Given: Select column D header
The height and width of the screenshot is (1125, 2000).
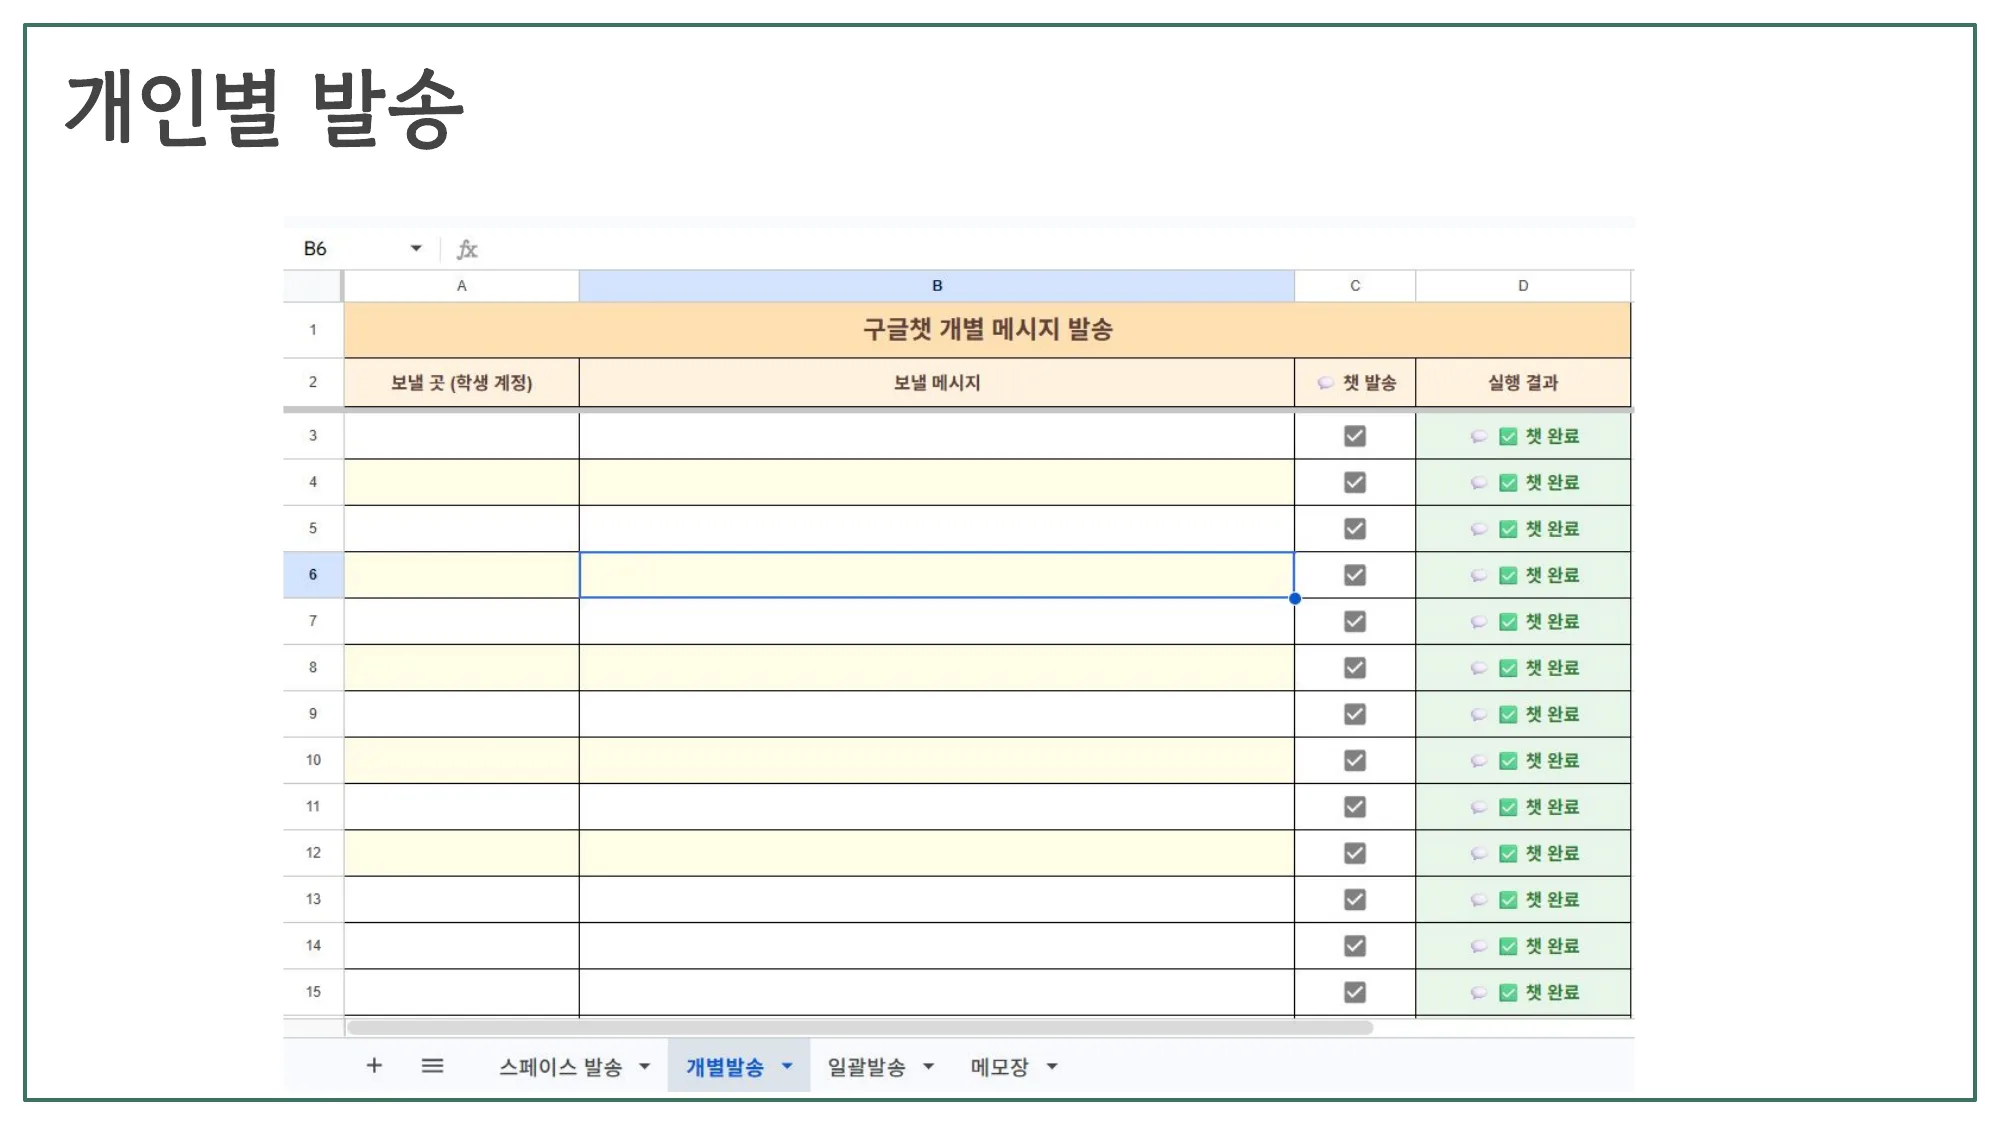Looking at the screenshot, I should point(1523,286).
